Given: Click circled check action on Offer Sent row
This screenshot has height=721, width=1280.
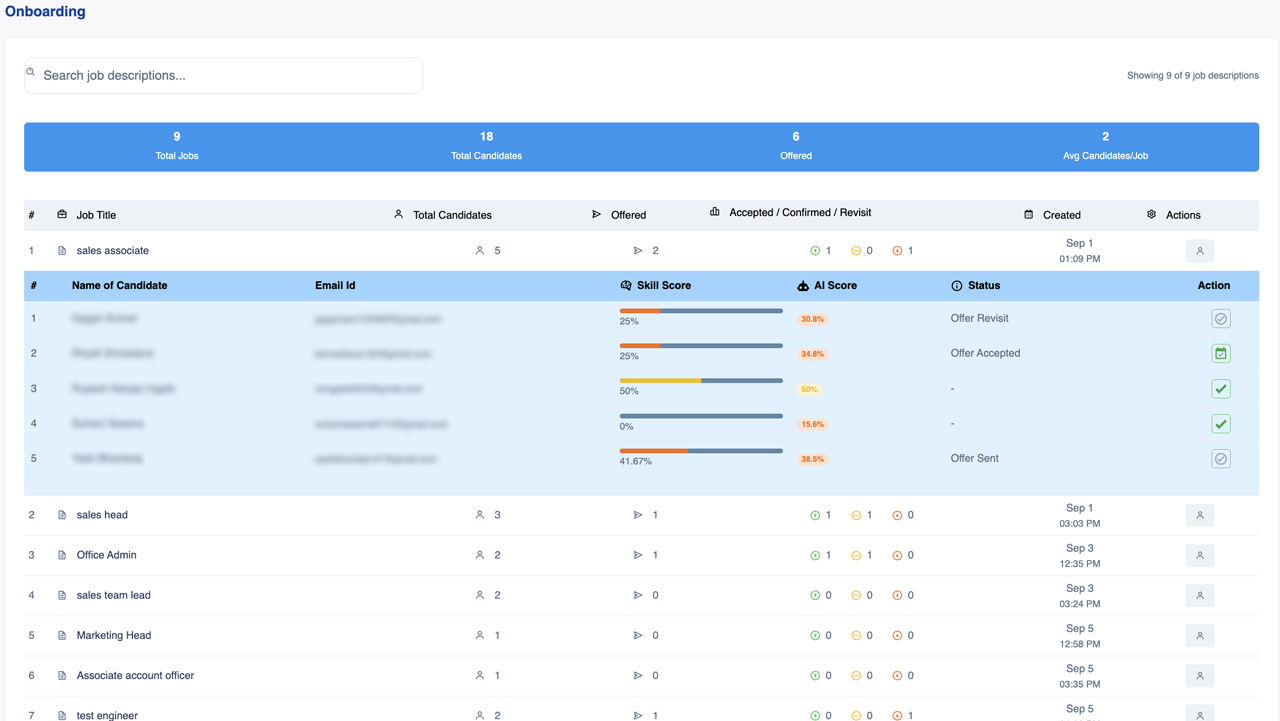Looking at the screenshot, I should (x=1220, y=458).
